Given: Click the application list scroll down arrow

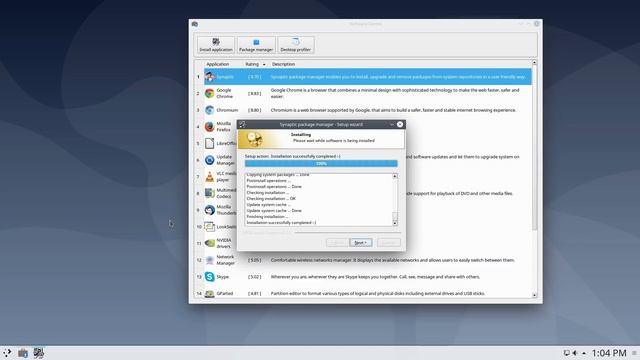Looking at the screenshot, I should click(x=534, y=295).
